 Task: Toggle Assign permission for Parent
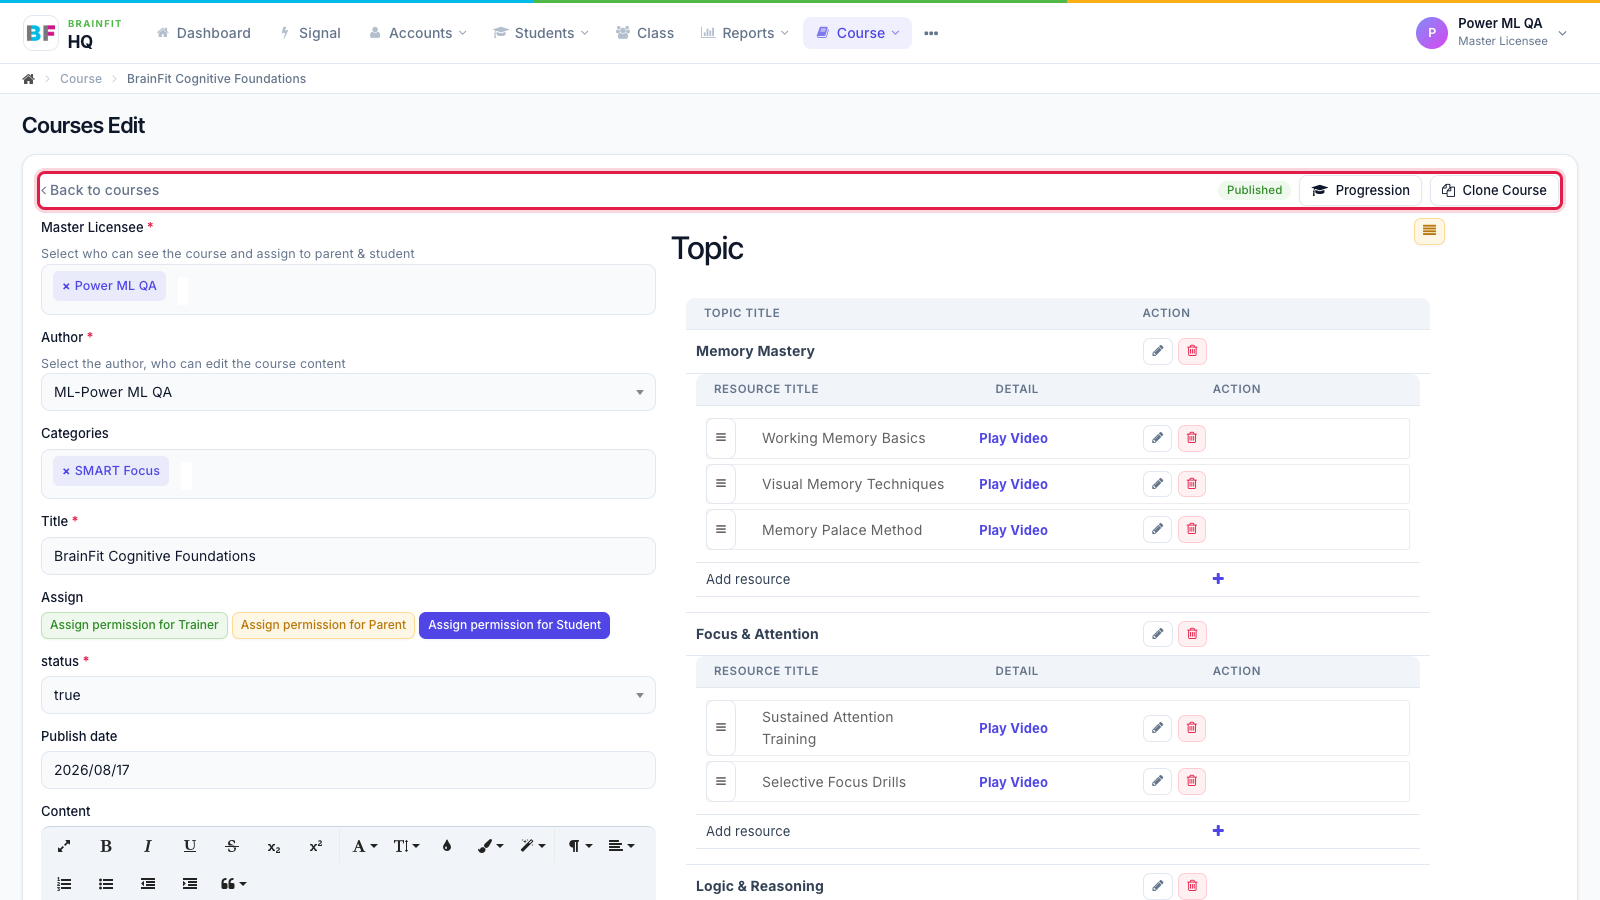click(323, 625)
